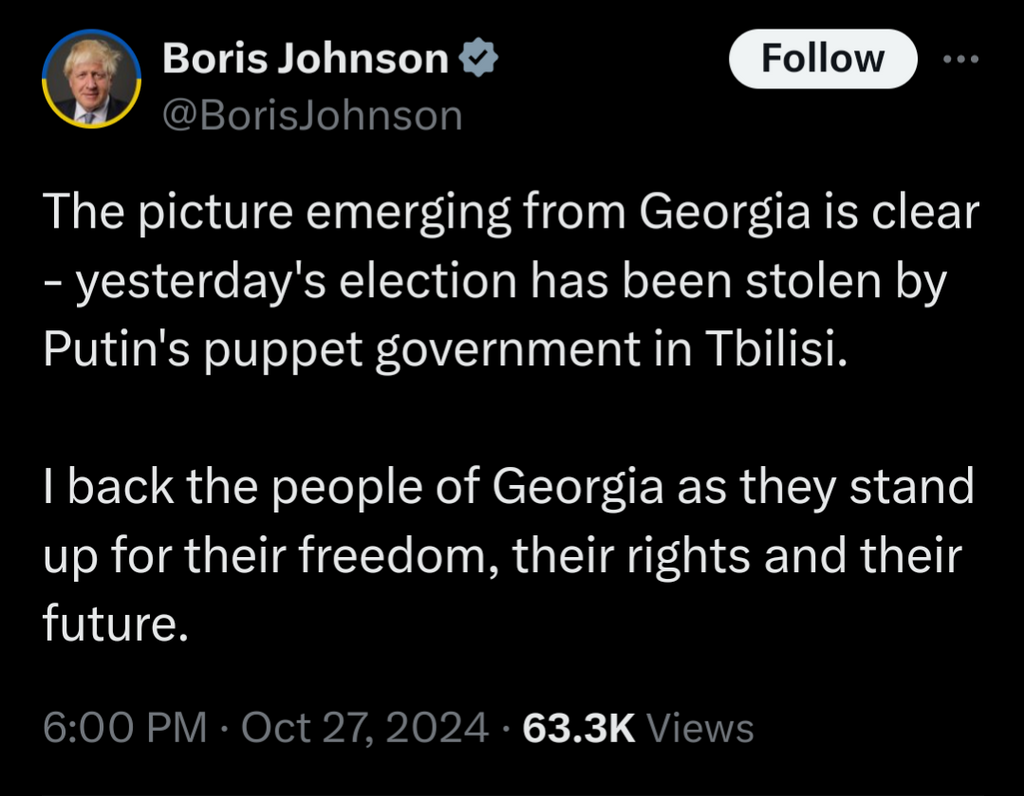The image size is (1024, 796).
Task: Click the blue verified checkmark badge
Action: click(478, 60)
